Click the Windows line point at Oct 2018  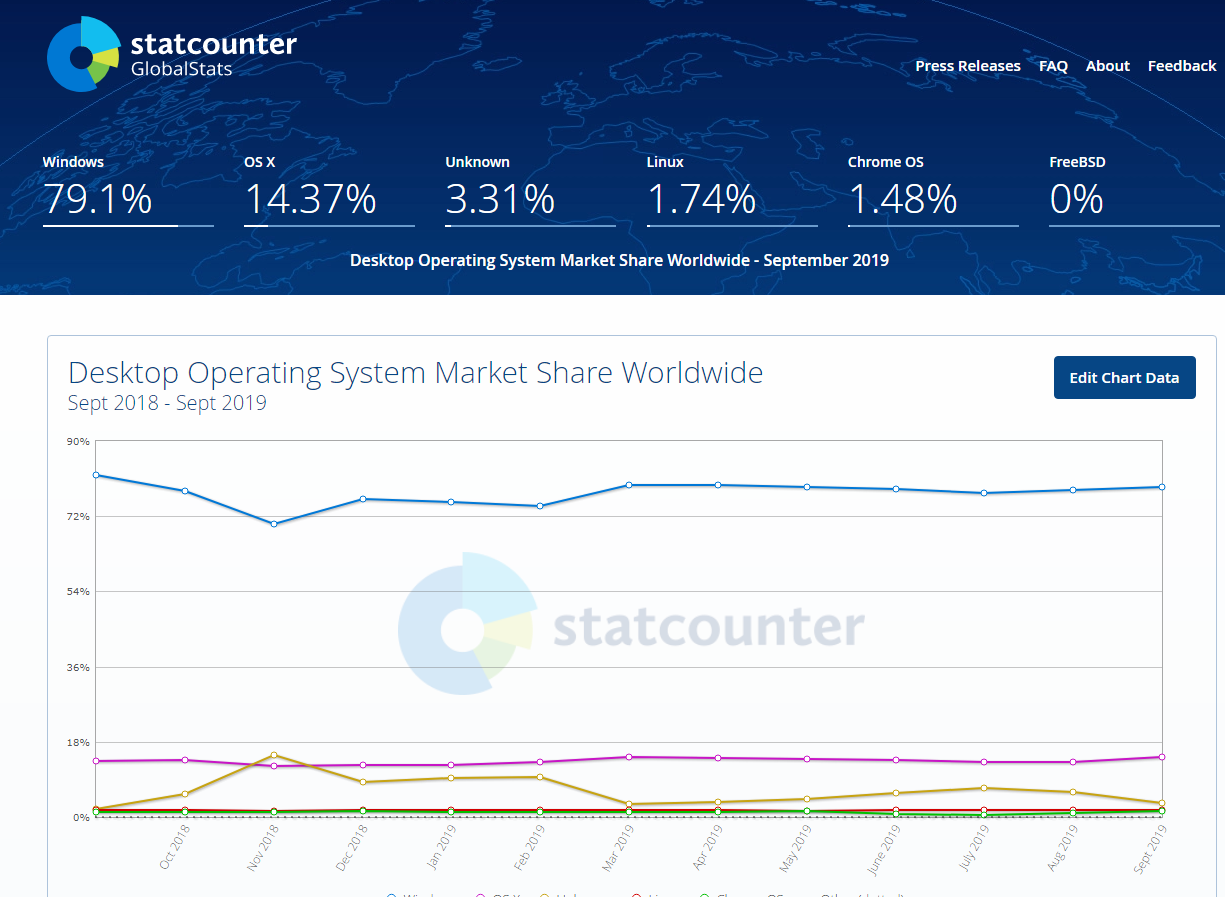pos(185,491)
